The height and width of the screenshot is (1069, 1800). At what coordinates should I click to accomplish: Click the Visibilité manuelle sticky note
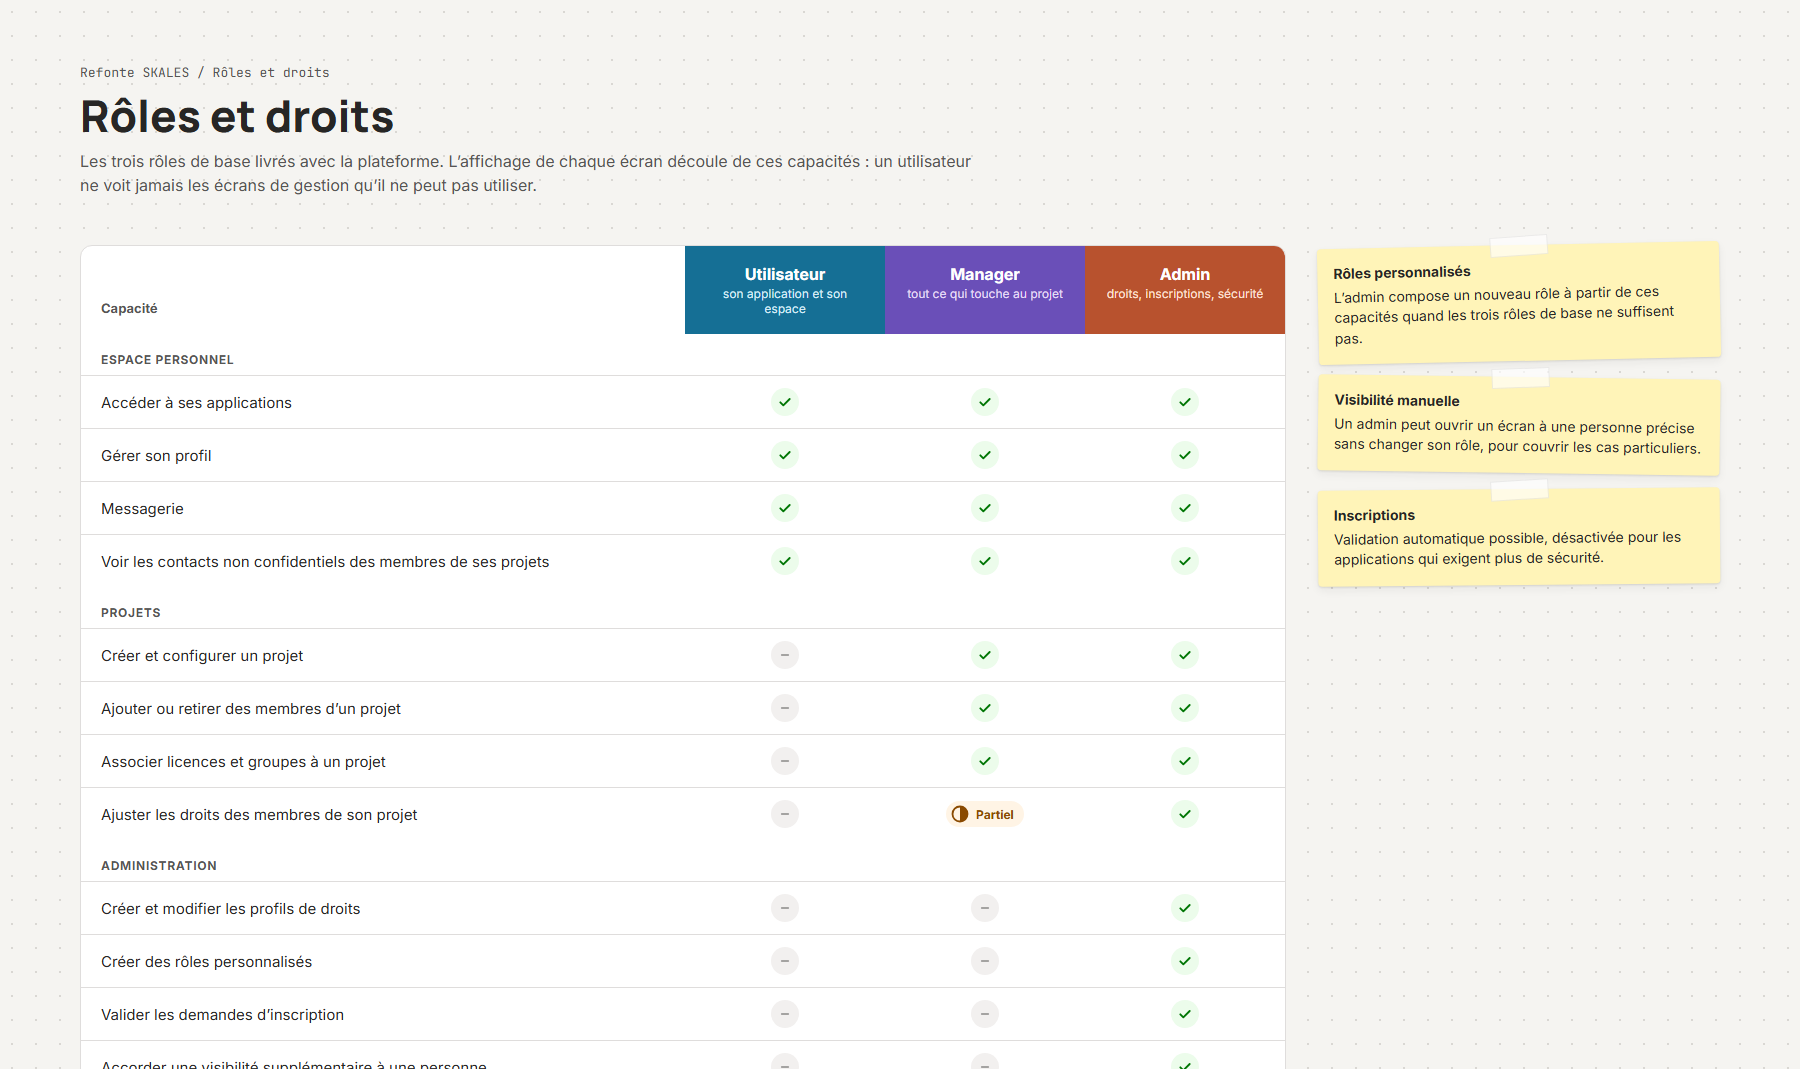[1519, 425]
